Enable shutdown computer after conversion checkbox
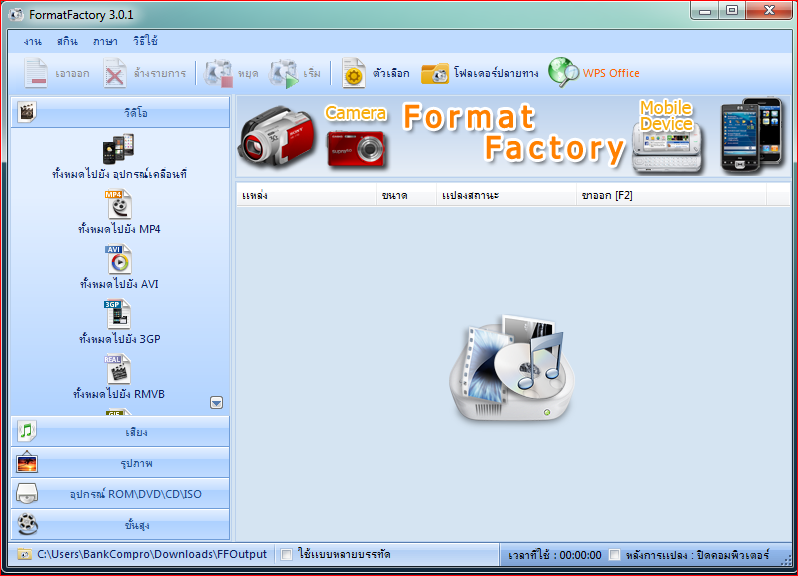Image resolution: width=798 pixels, height=576 pixels. 615,555
